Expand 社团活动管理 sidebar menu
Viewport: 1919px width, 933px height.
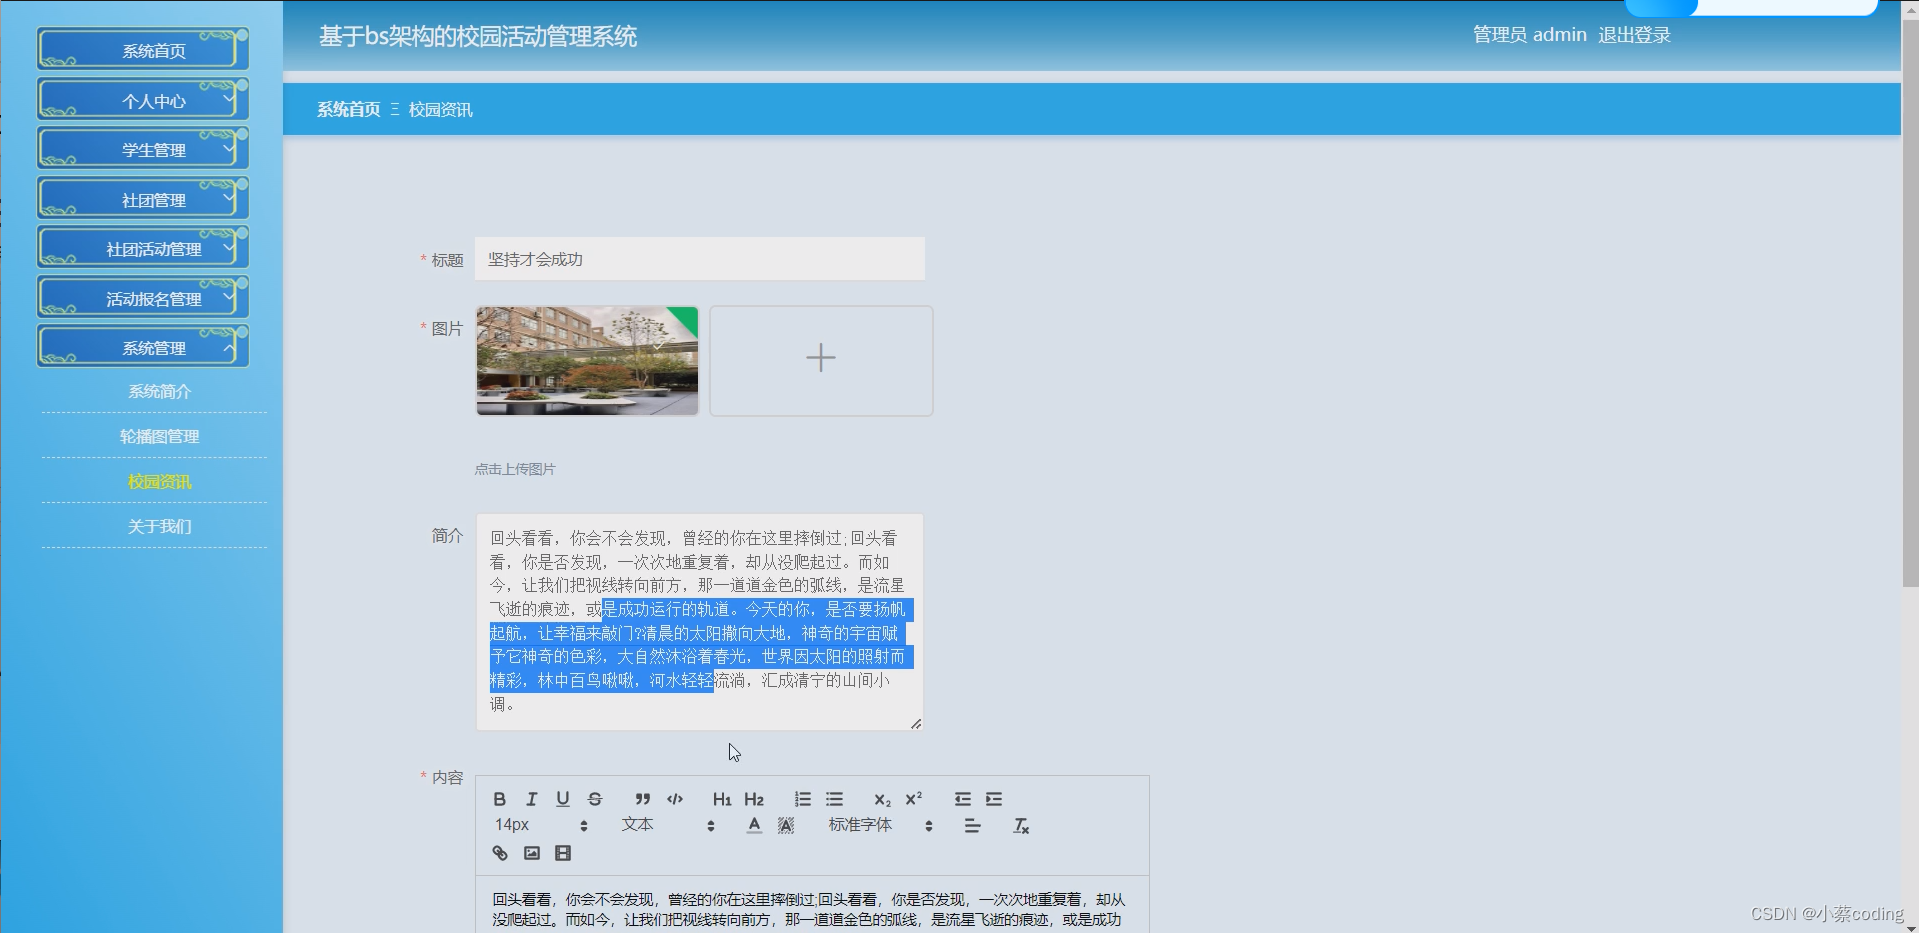coord(143,247)
